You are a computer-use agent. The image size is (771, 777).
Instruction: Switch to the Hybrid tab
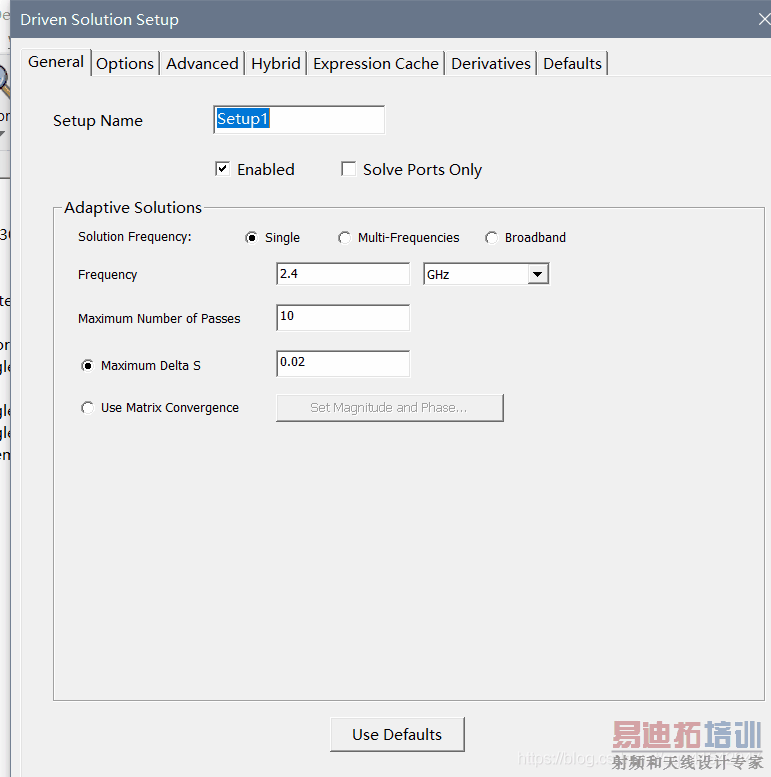275,64
